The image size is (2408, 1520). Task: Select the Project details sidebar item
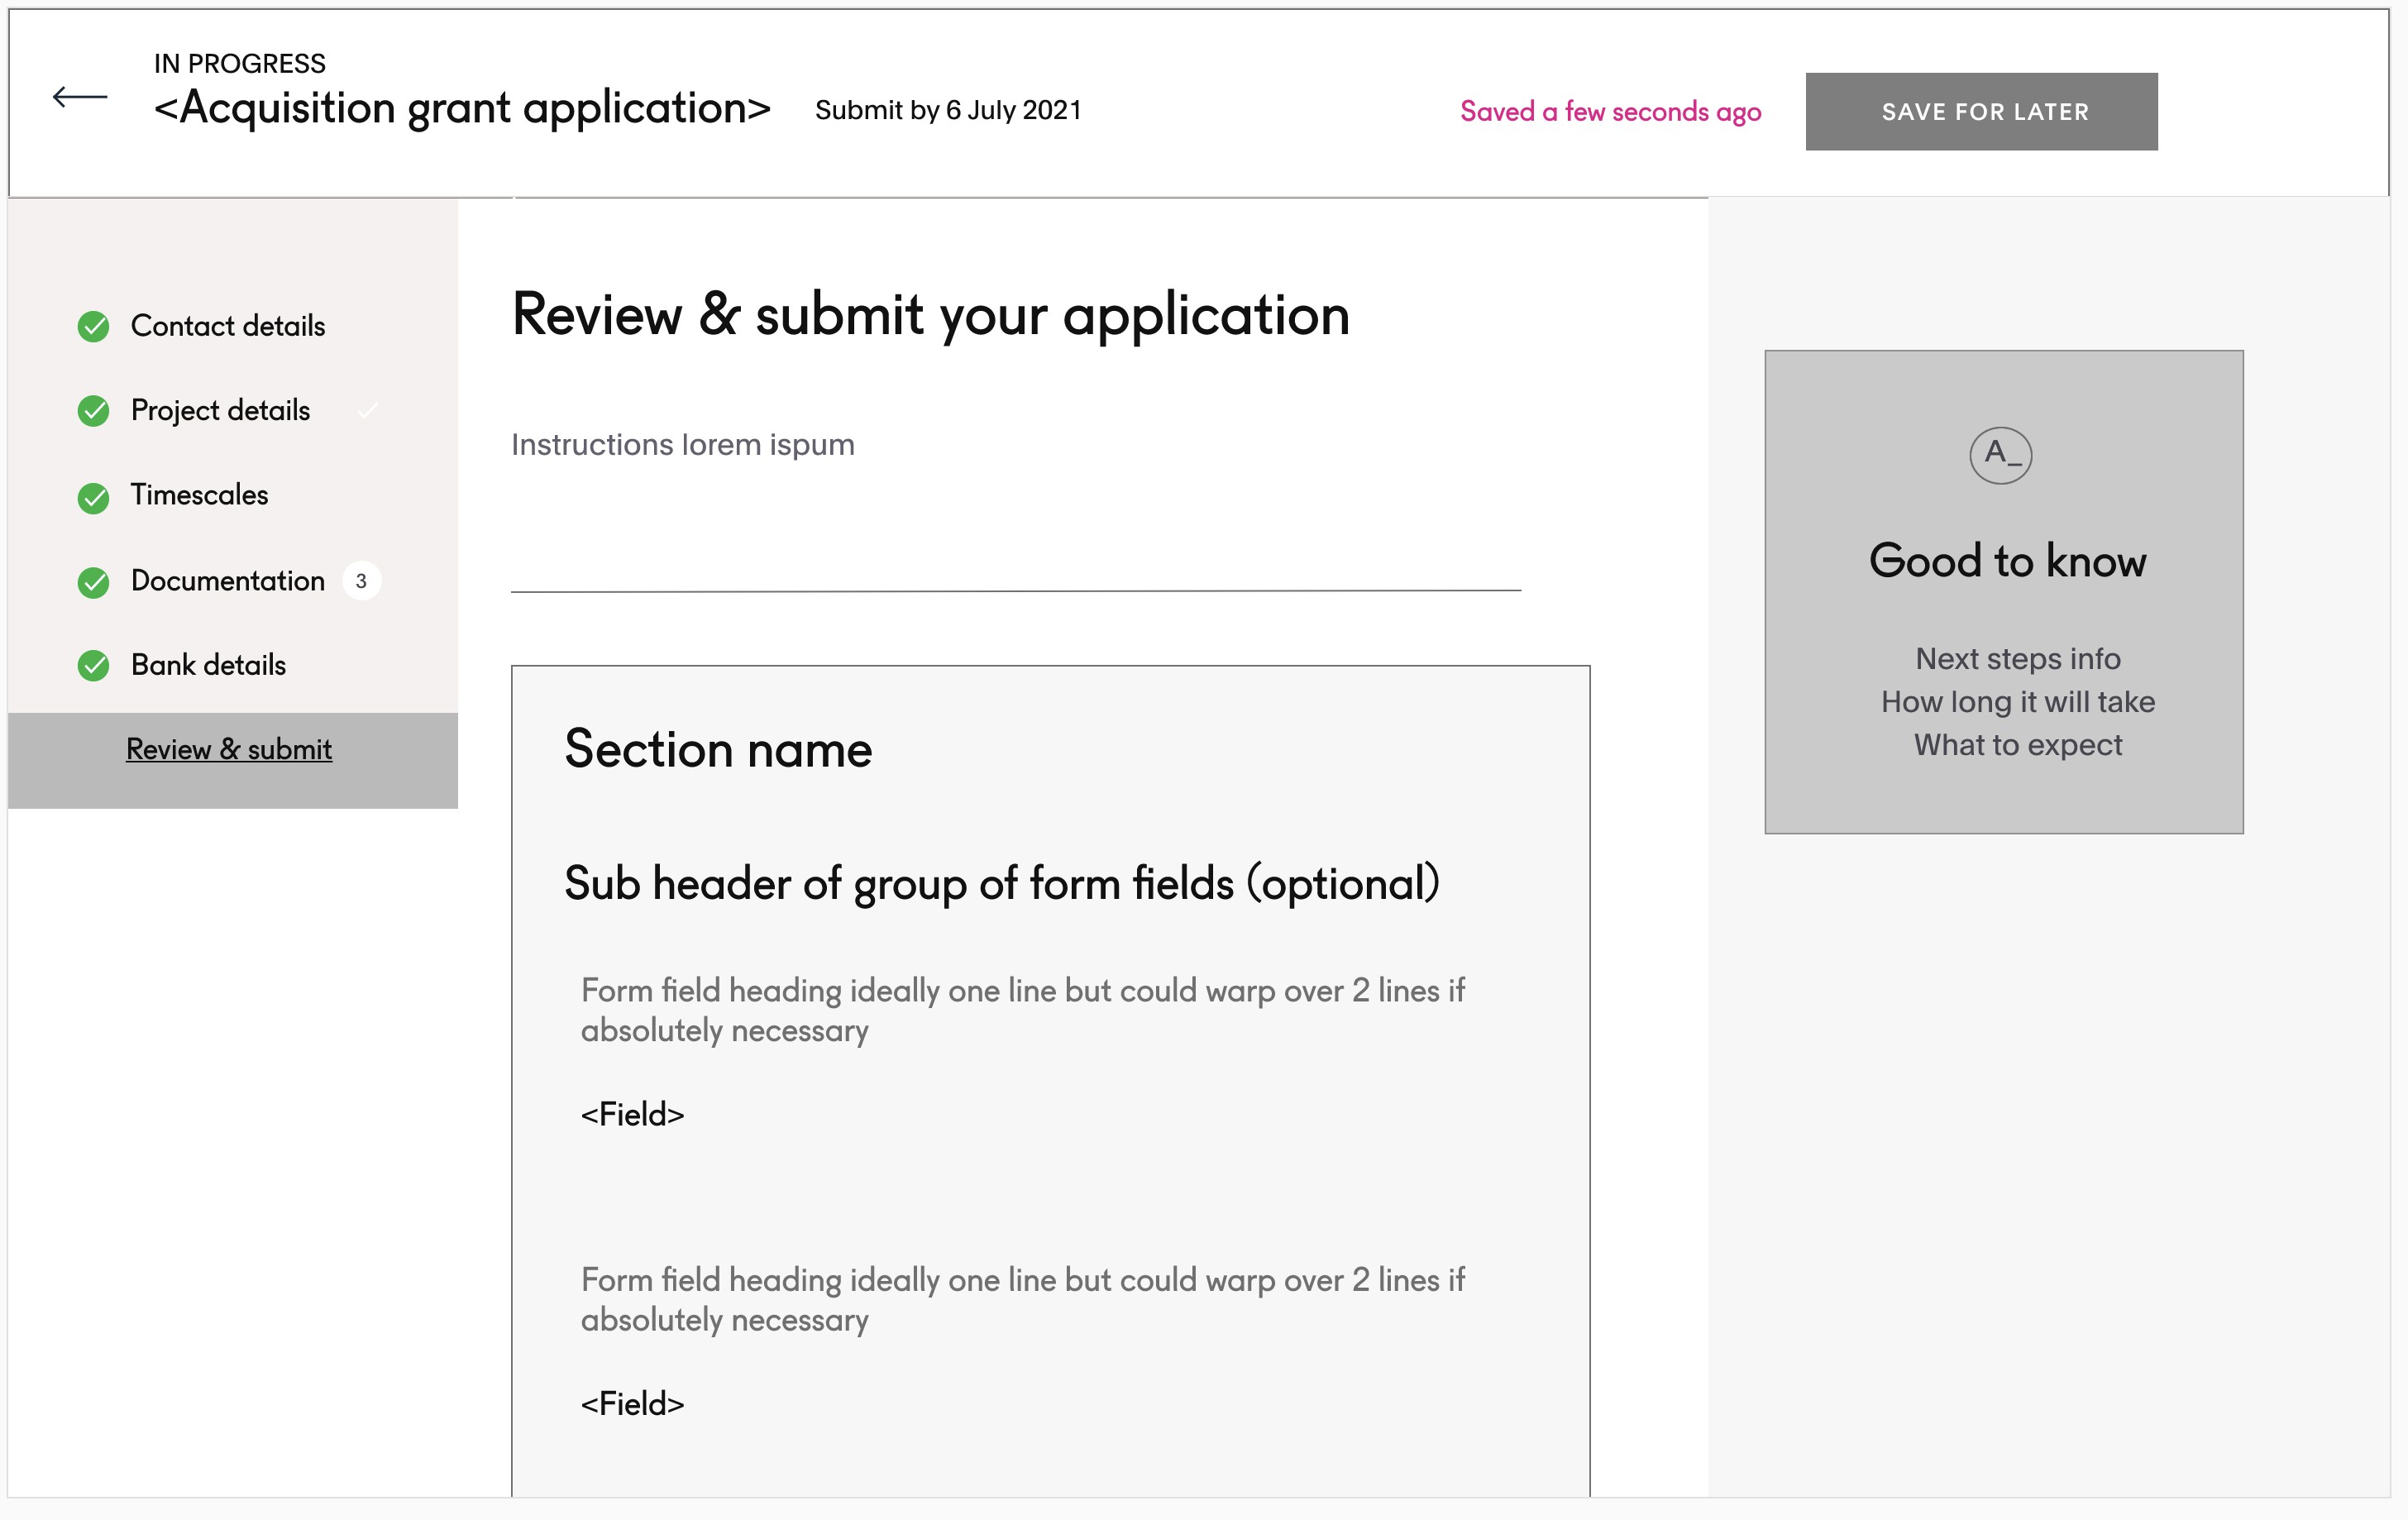219,408
